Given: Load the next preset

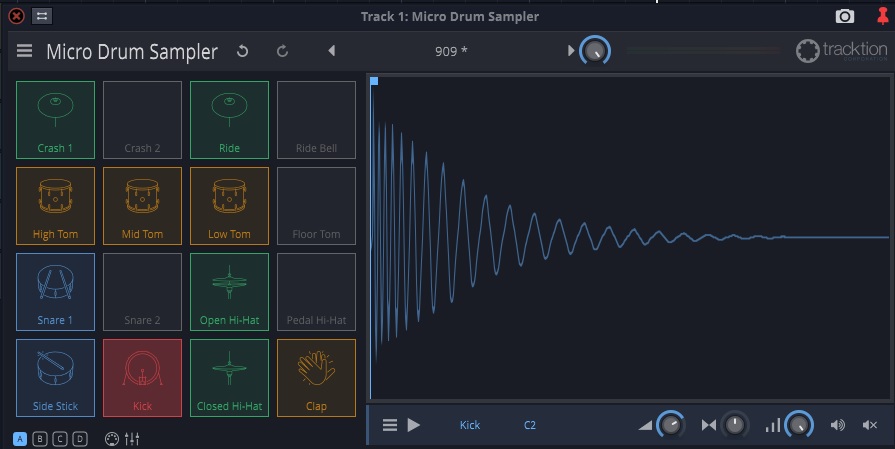Looking at the screenshot, I should (x=571, y=51).
